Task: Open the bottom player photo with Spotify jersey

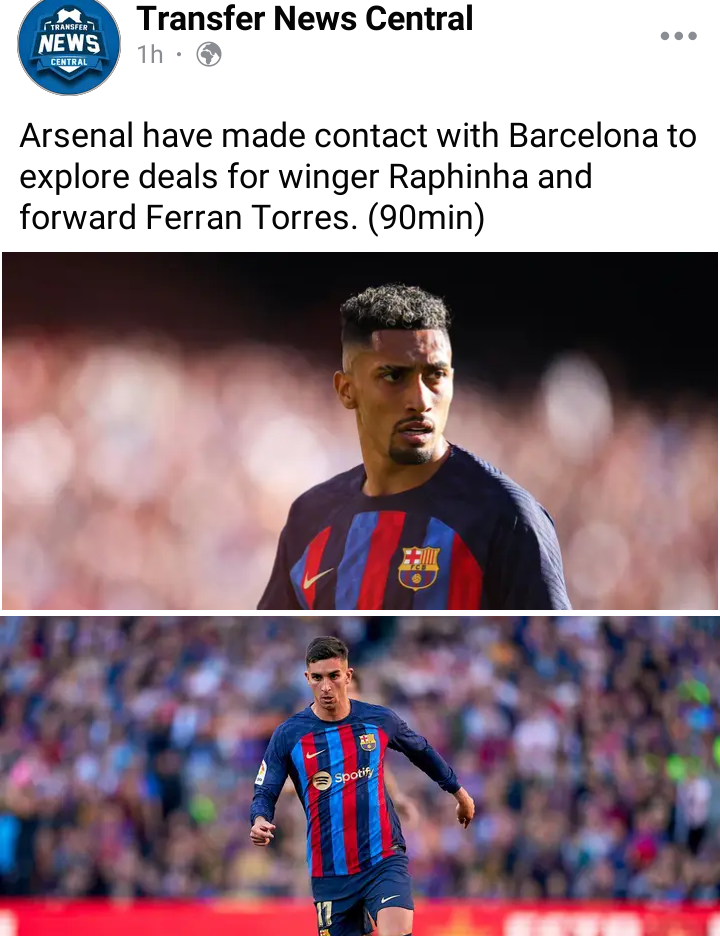Action: pyautogui.click(x=360, y=776)
